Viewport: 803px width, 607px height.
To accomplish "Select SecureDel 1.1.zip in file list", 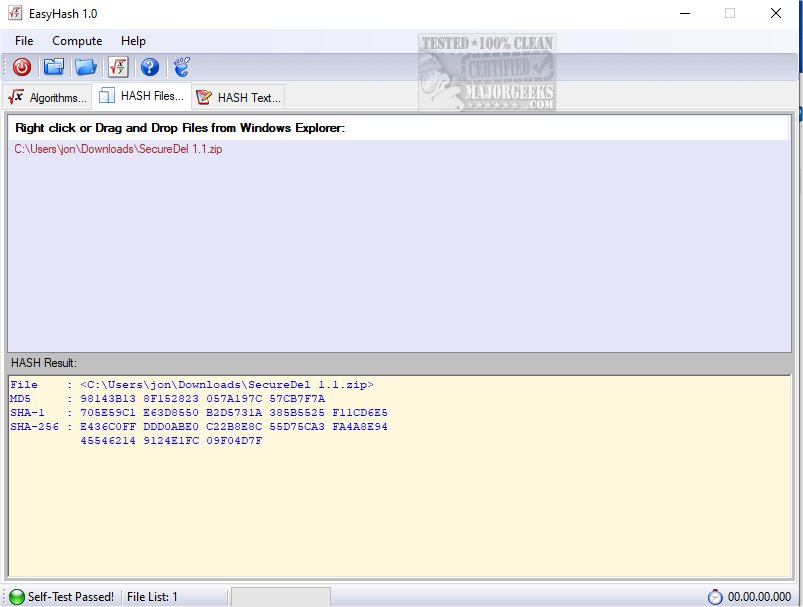I will tap(118, 149).
